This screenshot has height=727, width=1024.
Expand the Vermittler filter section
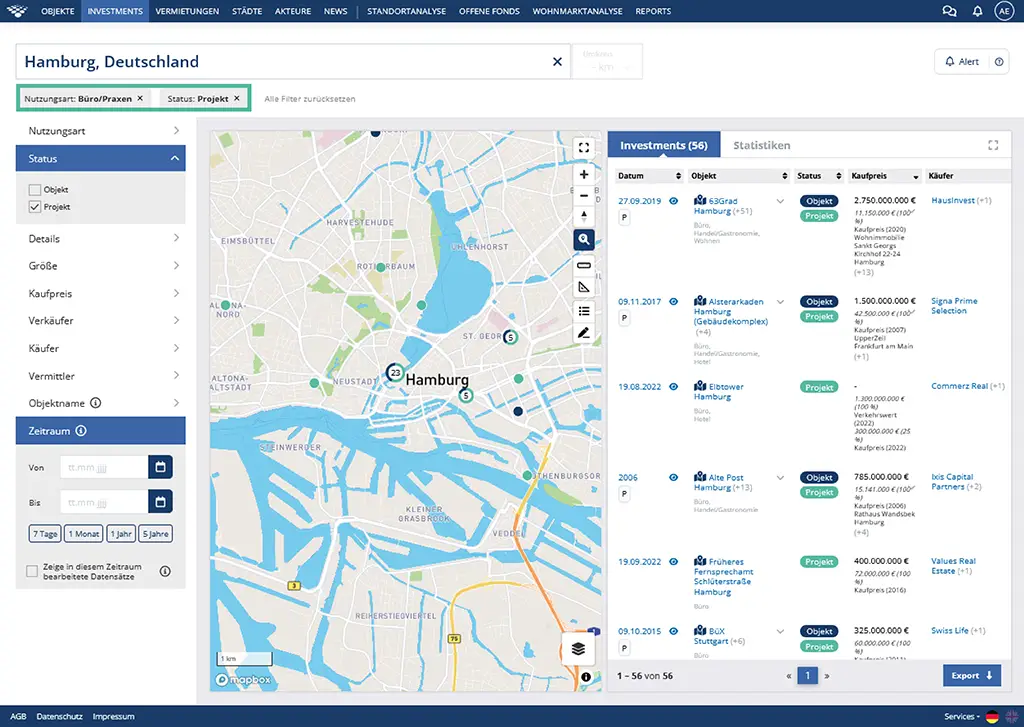click(101, 376)
